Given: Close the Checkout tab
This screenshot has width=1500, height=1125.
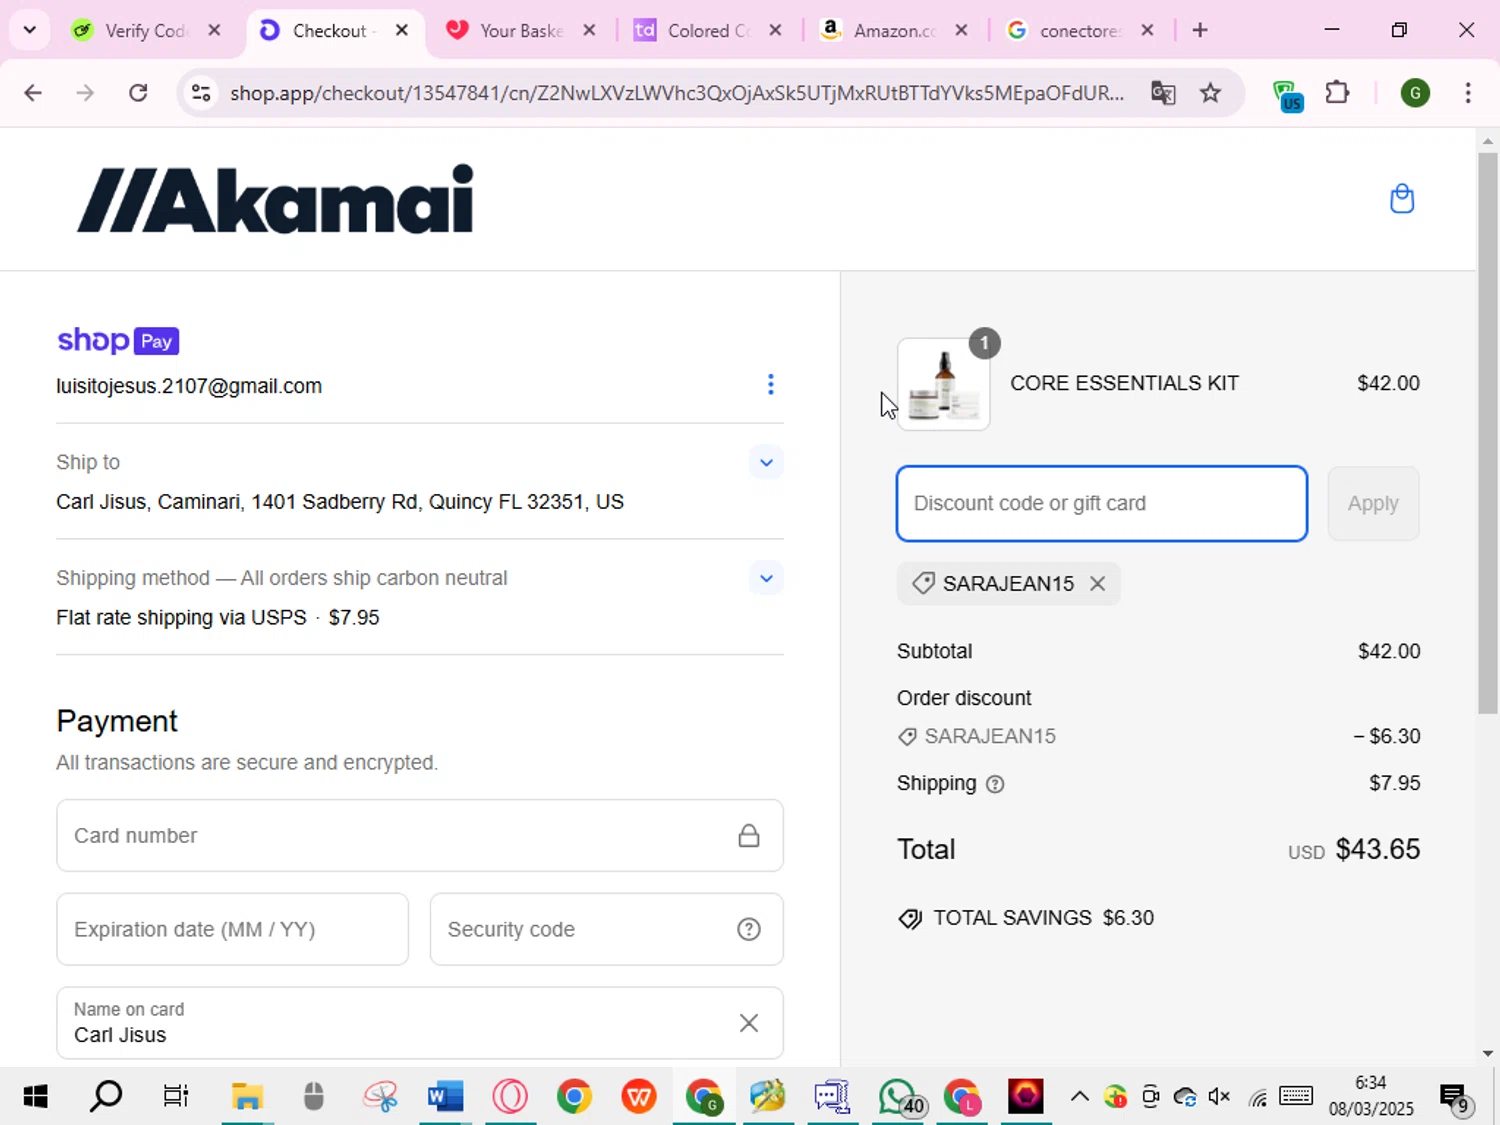Looking at the screenshot, I should point(402,31).
